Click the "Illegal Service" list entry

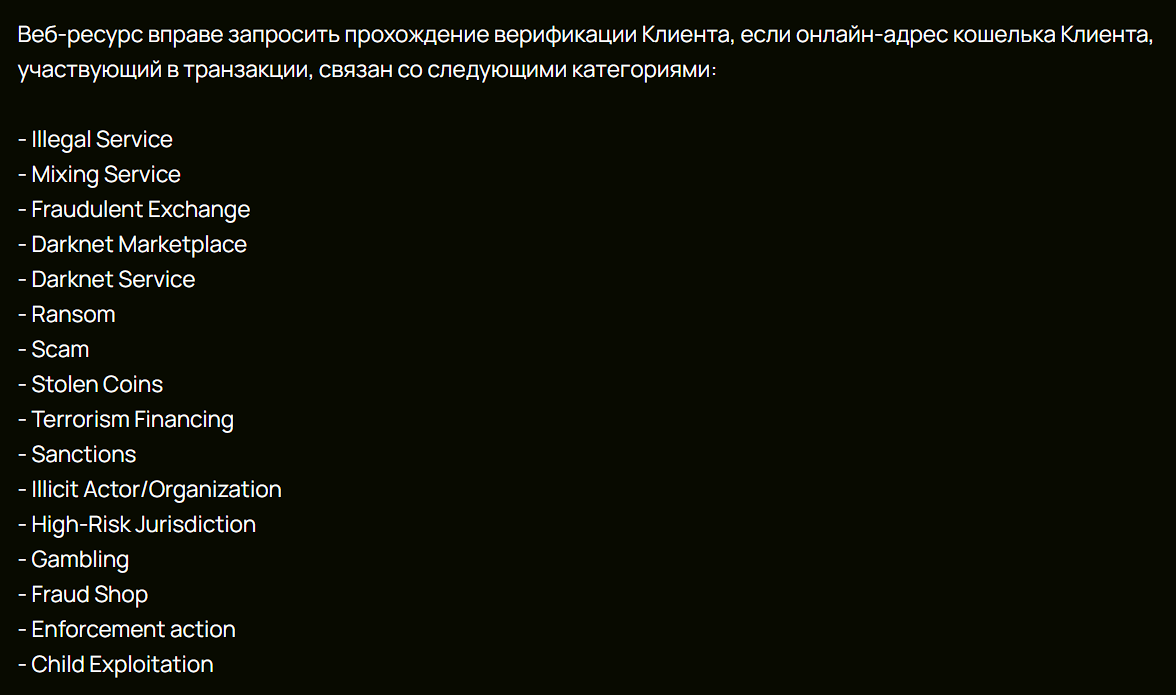(101, 140)
